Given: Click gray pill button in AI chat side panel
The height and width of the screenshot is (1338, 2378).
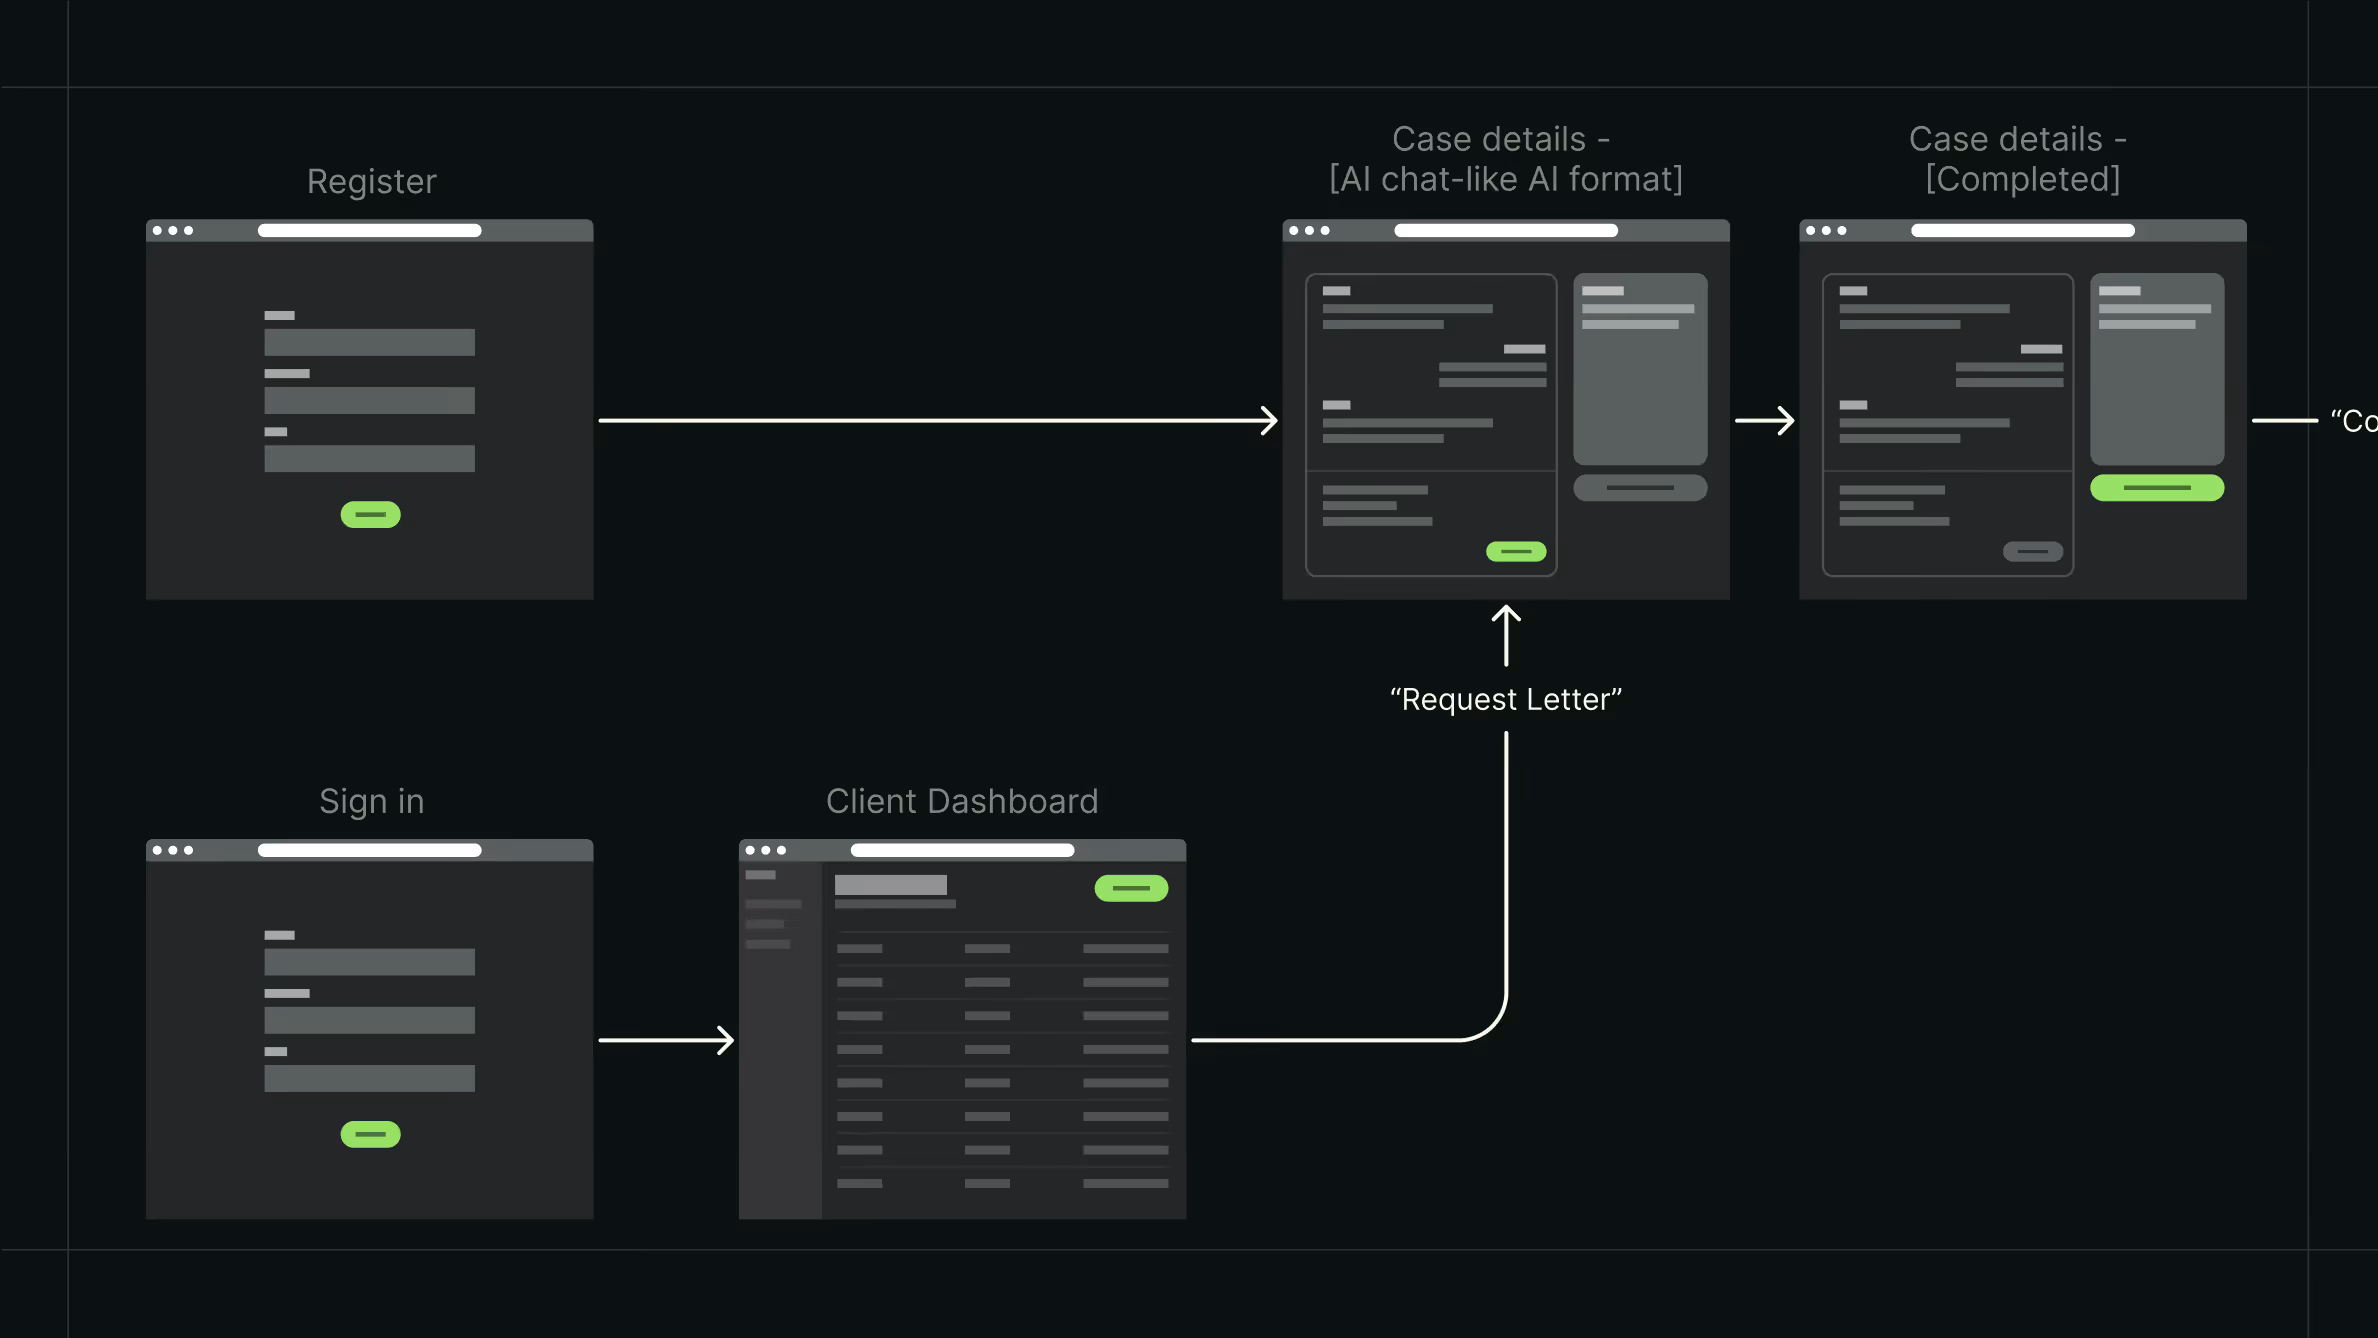Looking at the screenshot, I should (1640, 487).
